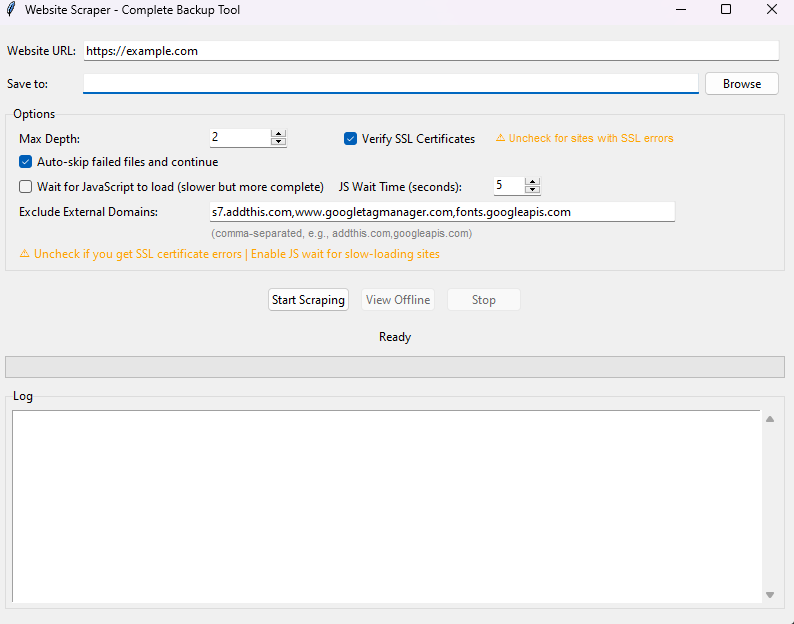
Task: Decrease JS Wait Time with down arrow
Action: [x=532, y=190]
